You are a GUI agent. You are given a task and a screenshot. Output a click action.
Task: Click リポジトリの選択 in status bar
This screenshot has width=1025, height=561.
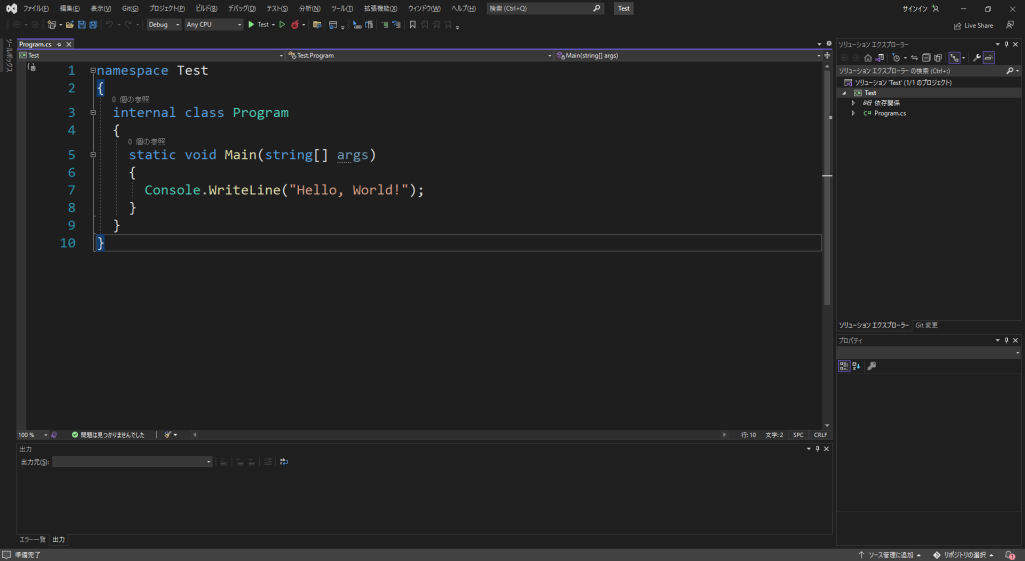point(964,555)
